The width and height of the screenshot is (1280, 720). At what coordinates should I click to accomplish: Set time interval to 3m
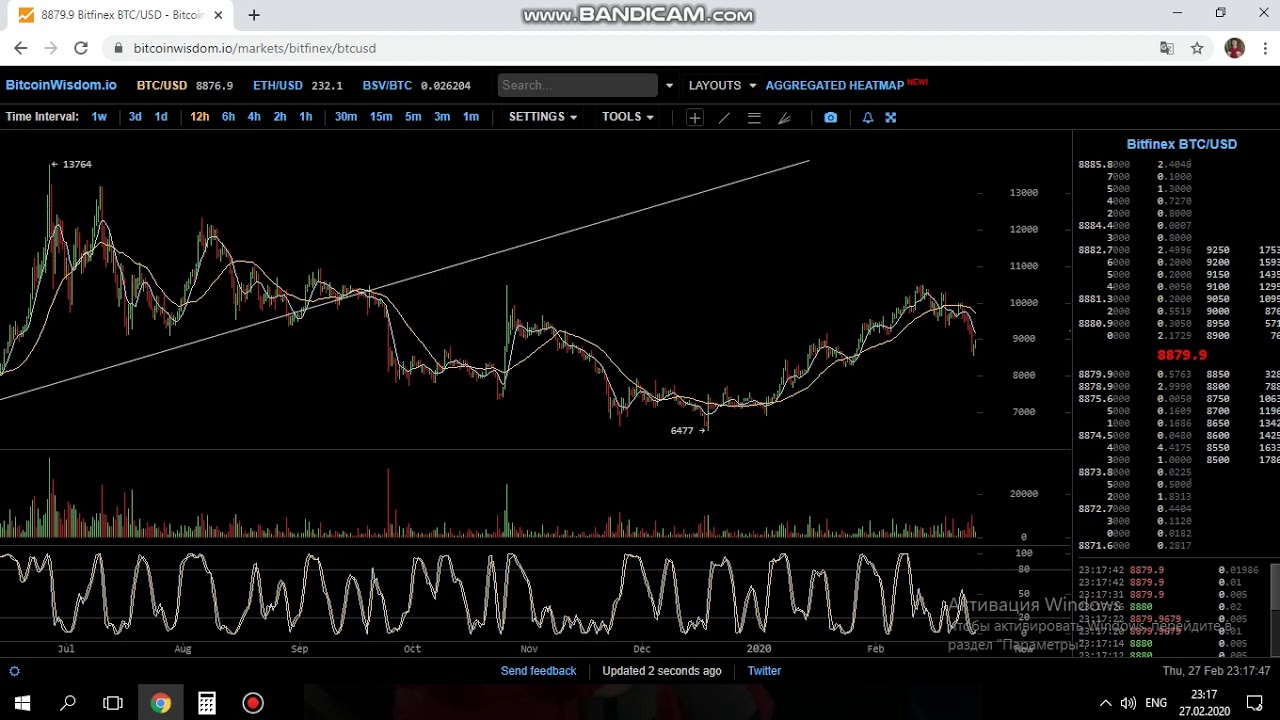pos(442,117)
